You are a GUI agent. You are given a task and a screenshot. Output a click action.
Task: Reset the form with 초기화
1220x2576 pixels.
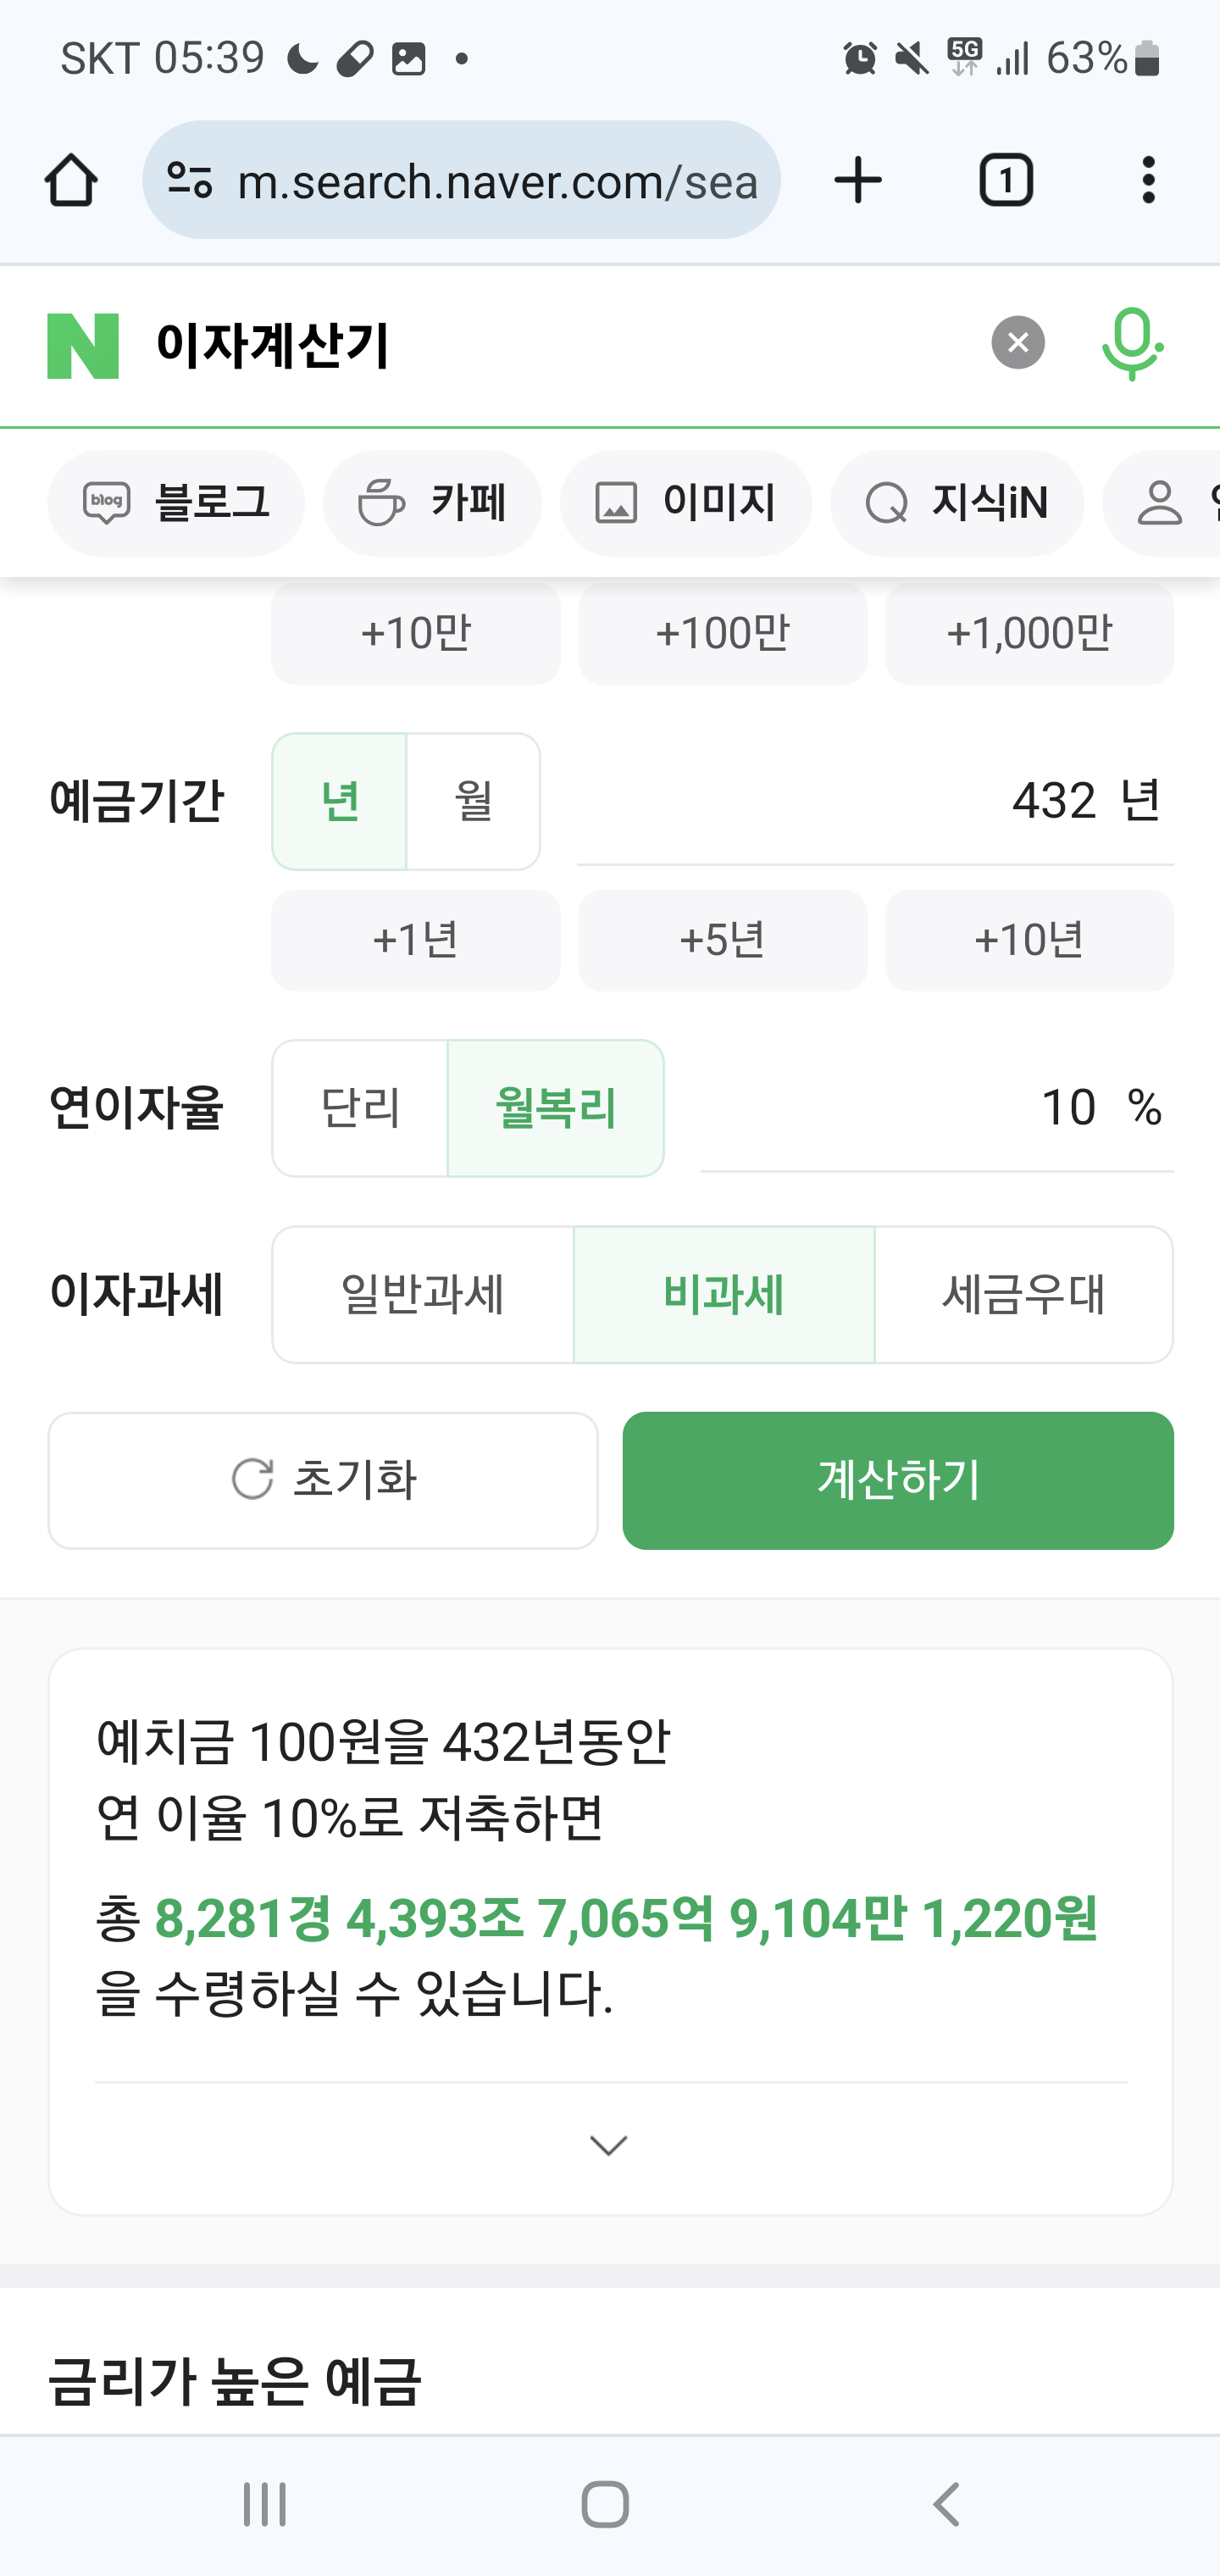click(323, 1480)
